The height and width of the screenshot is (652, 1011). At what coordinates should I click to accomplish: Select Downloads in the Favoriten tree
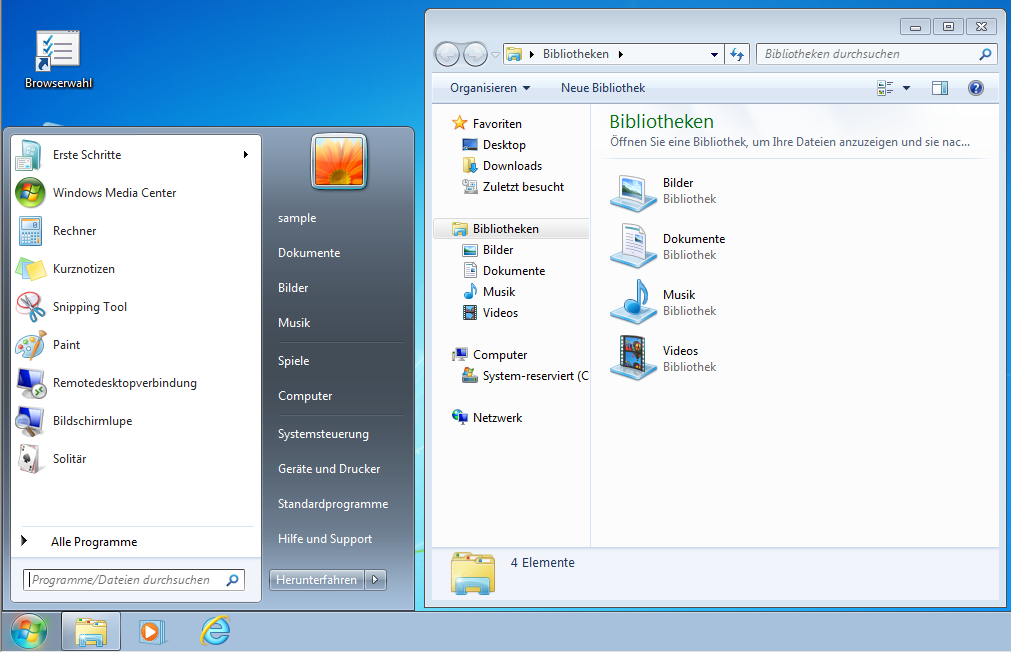tap(512, 166)
